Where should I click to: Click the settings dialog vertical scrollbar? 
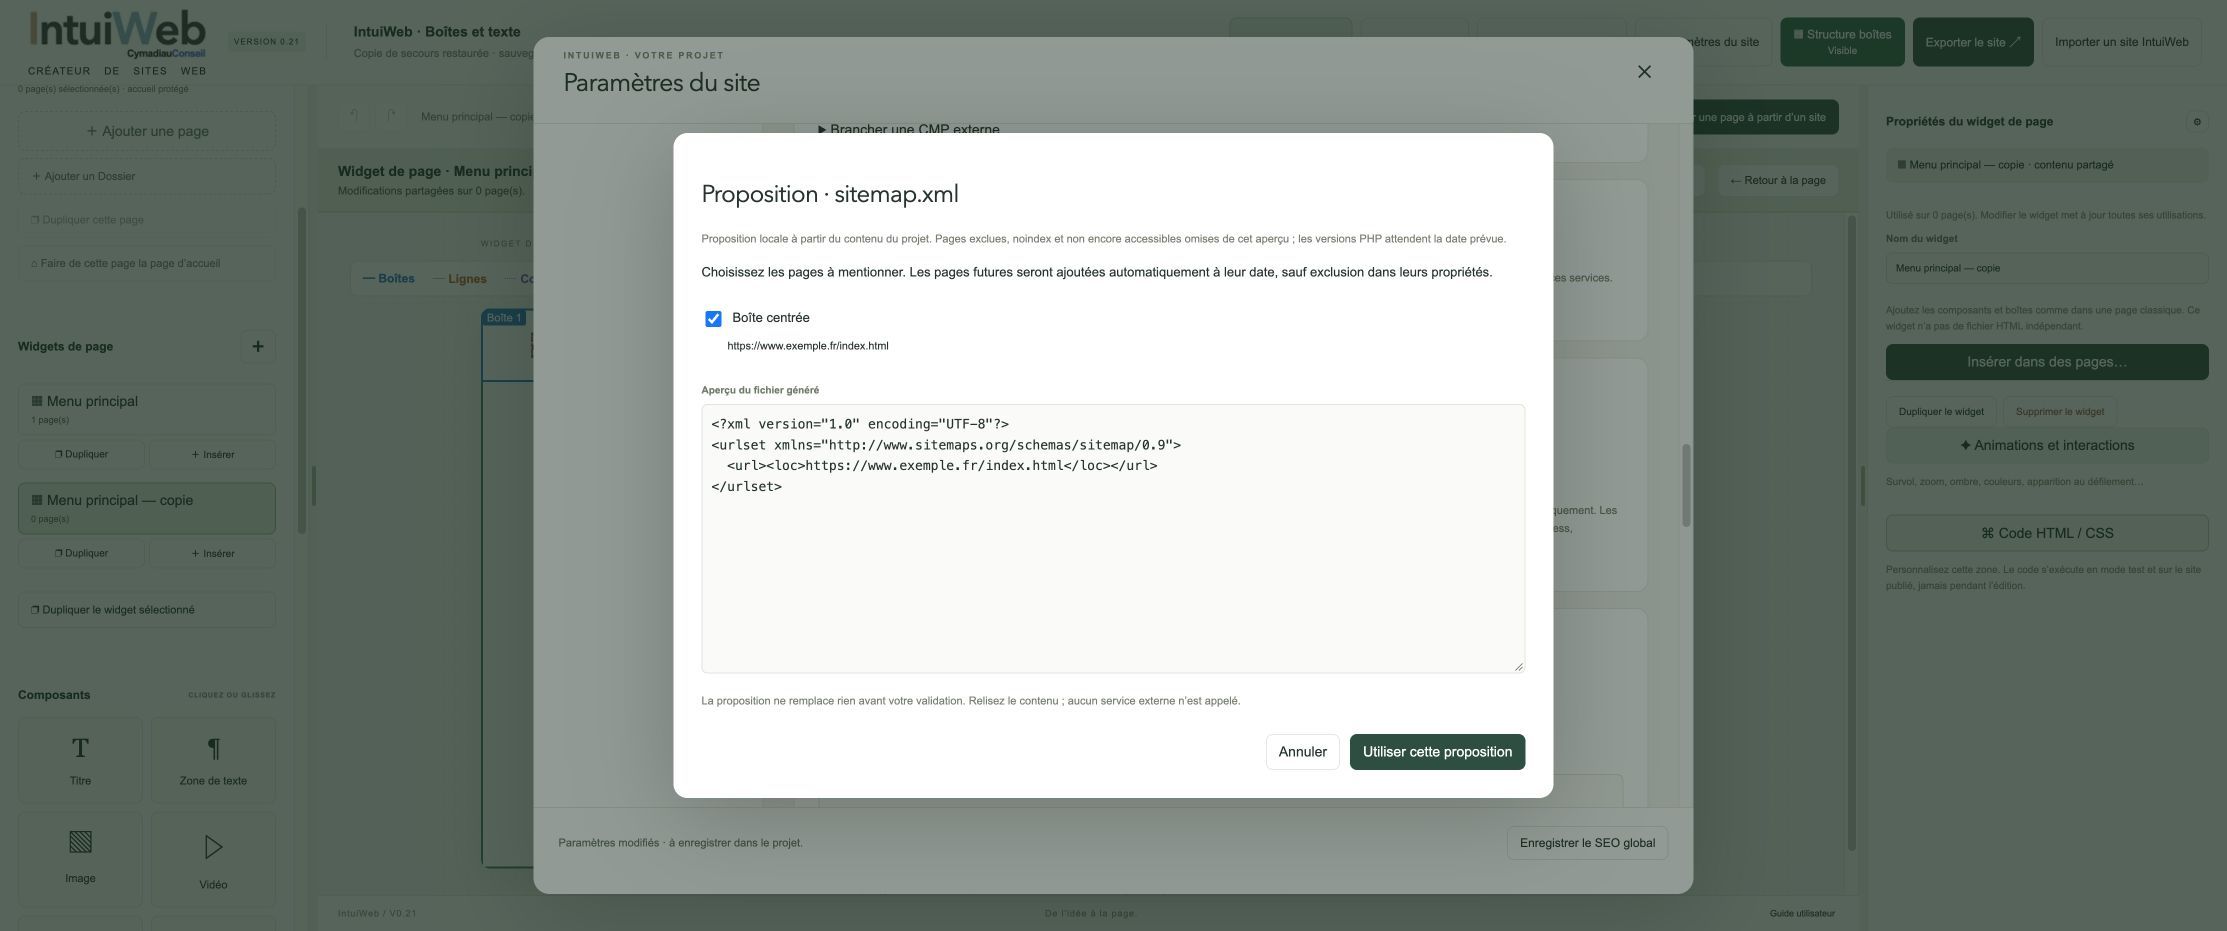[x=1686, y=485]
